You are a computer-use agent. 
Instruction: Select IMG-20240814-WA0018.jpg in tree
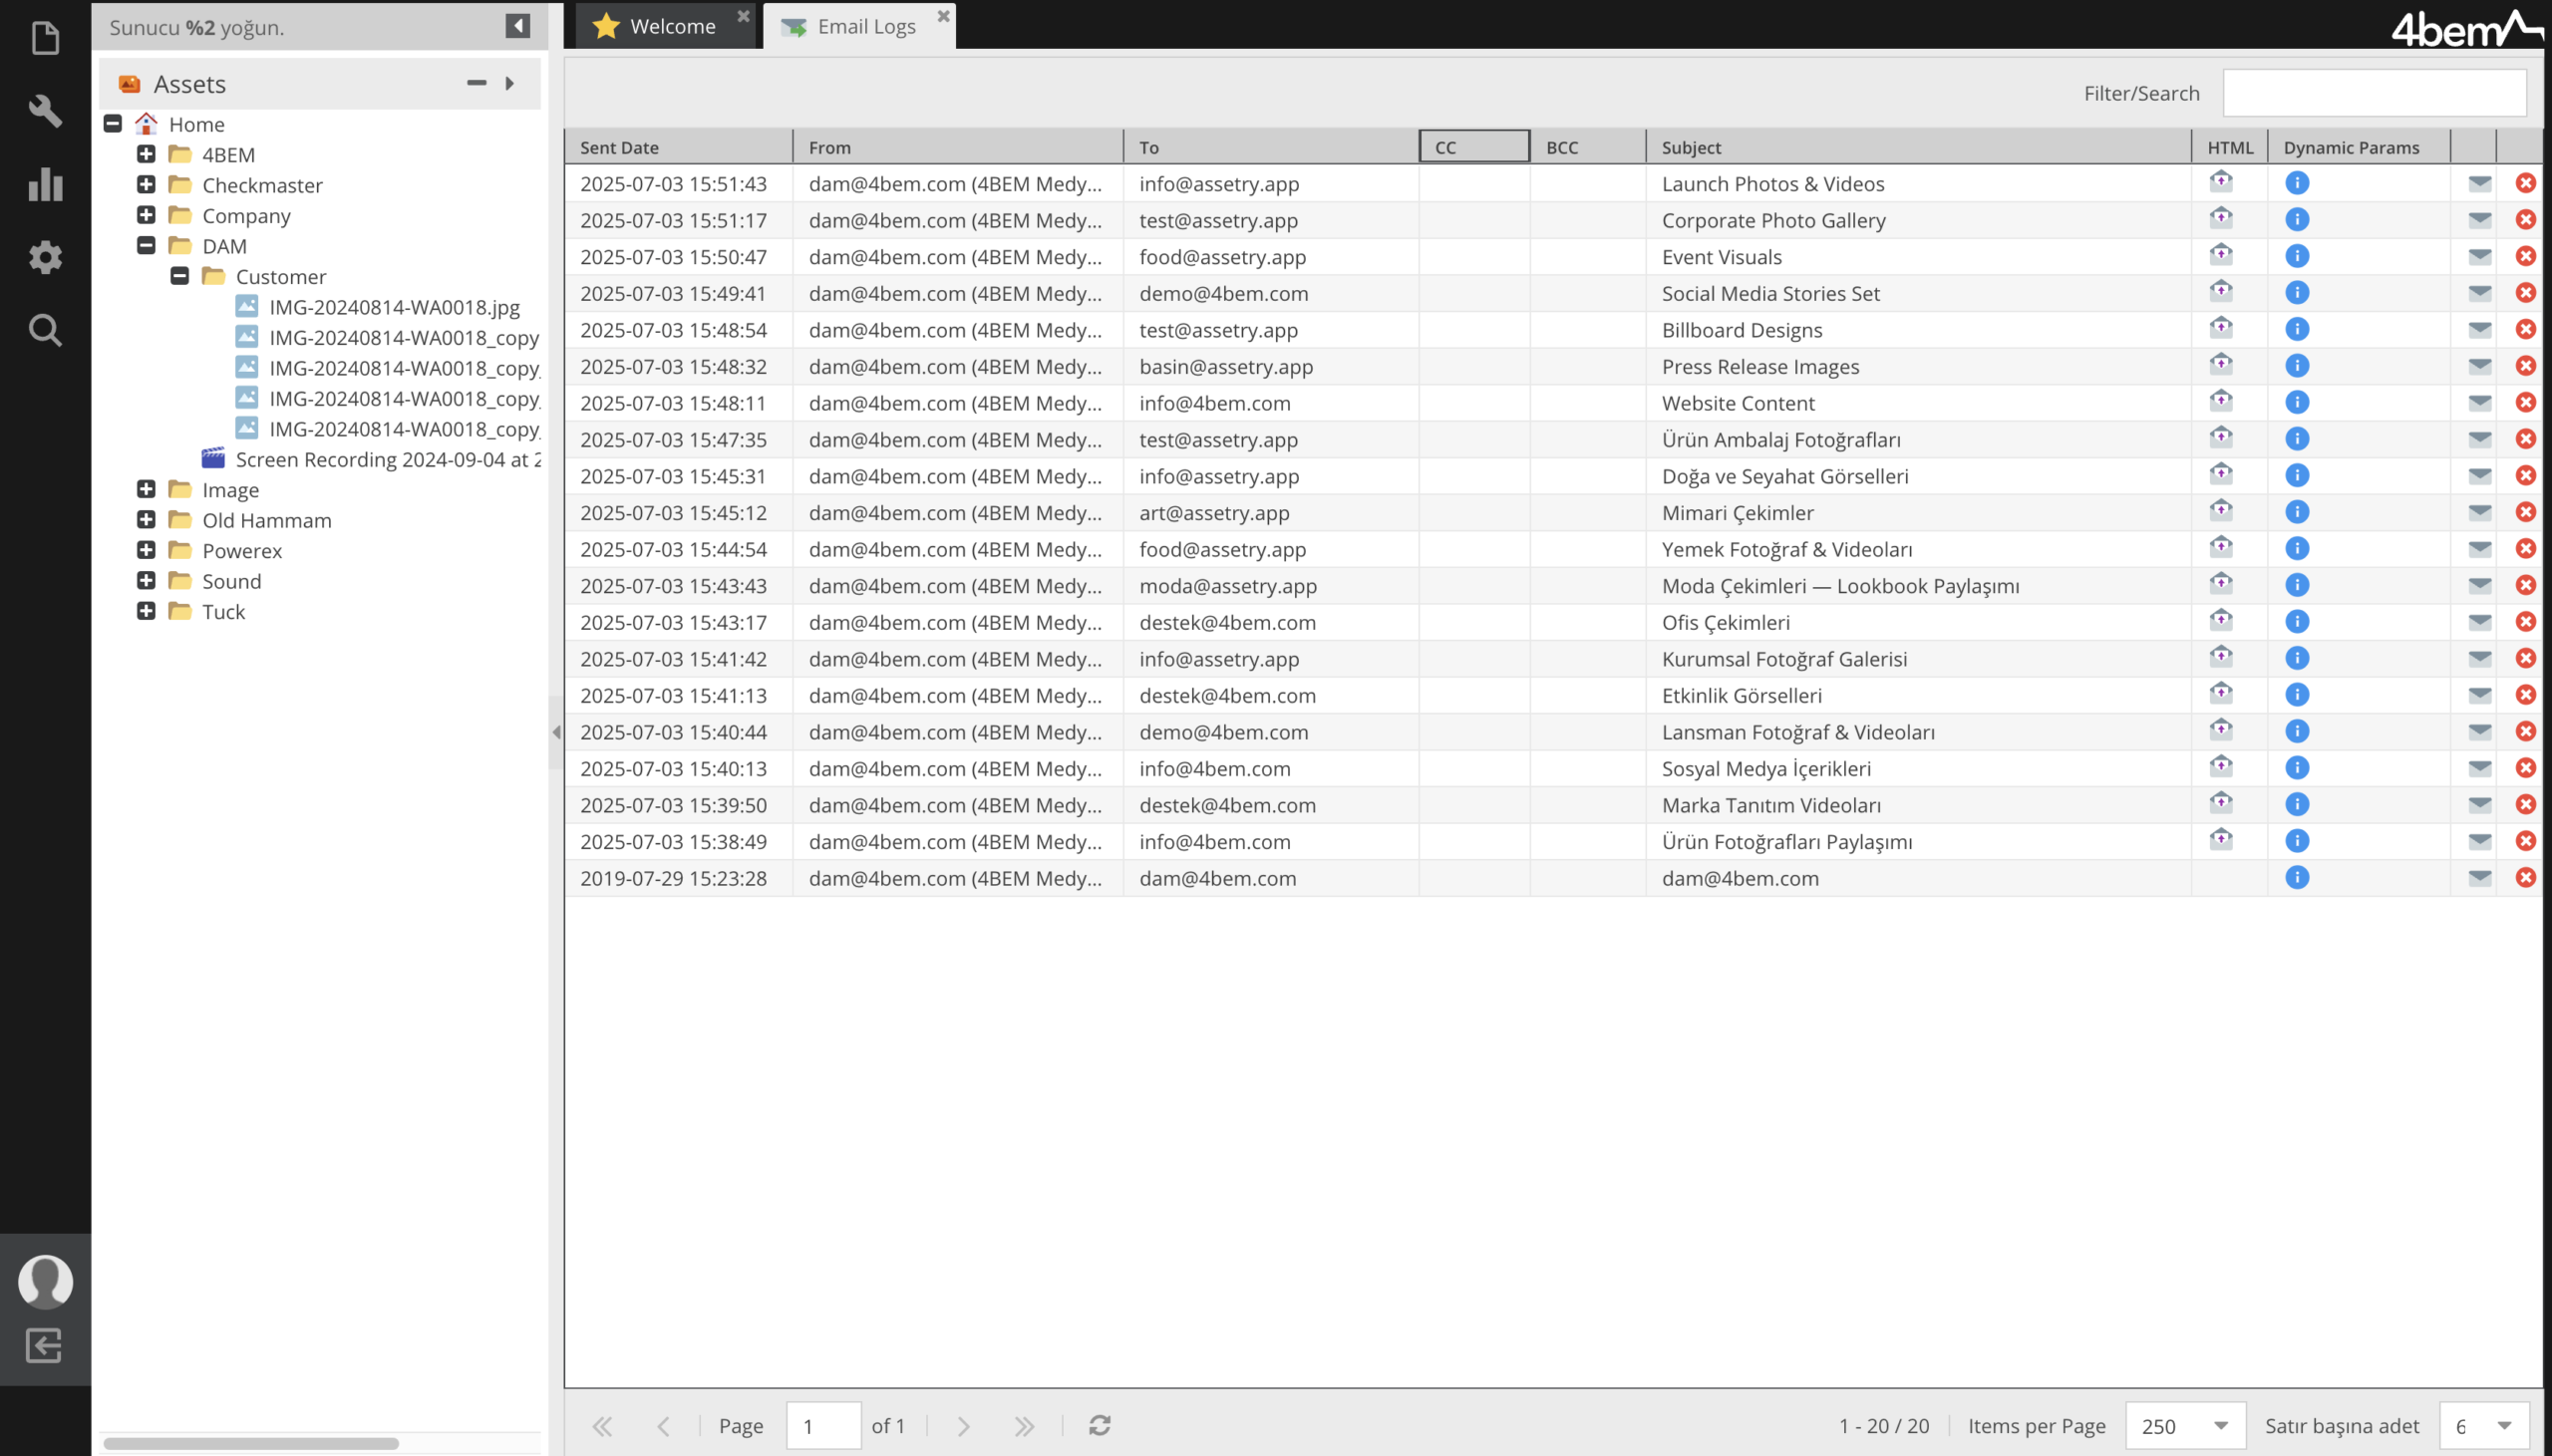pos(394,306)
